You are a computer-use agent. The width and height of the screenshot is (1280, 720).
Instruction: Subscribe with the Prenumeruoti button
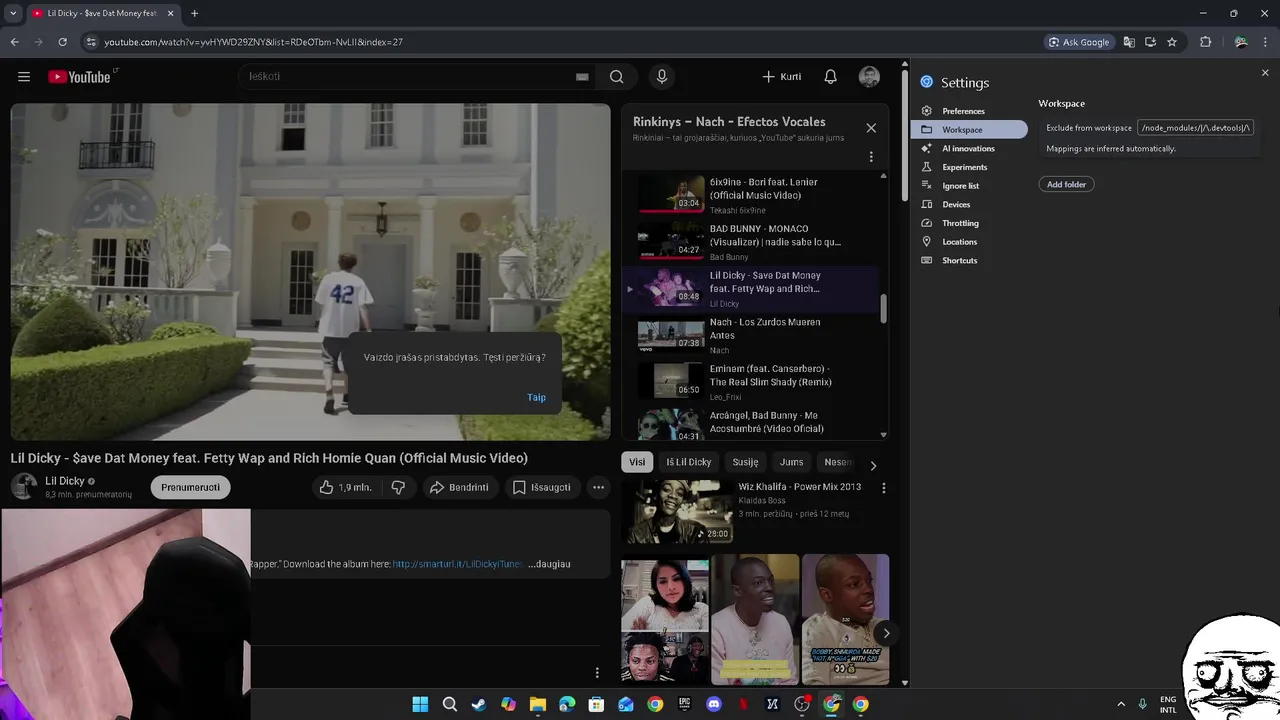(x=190, y=487)
